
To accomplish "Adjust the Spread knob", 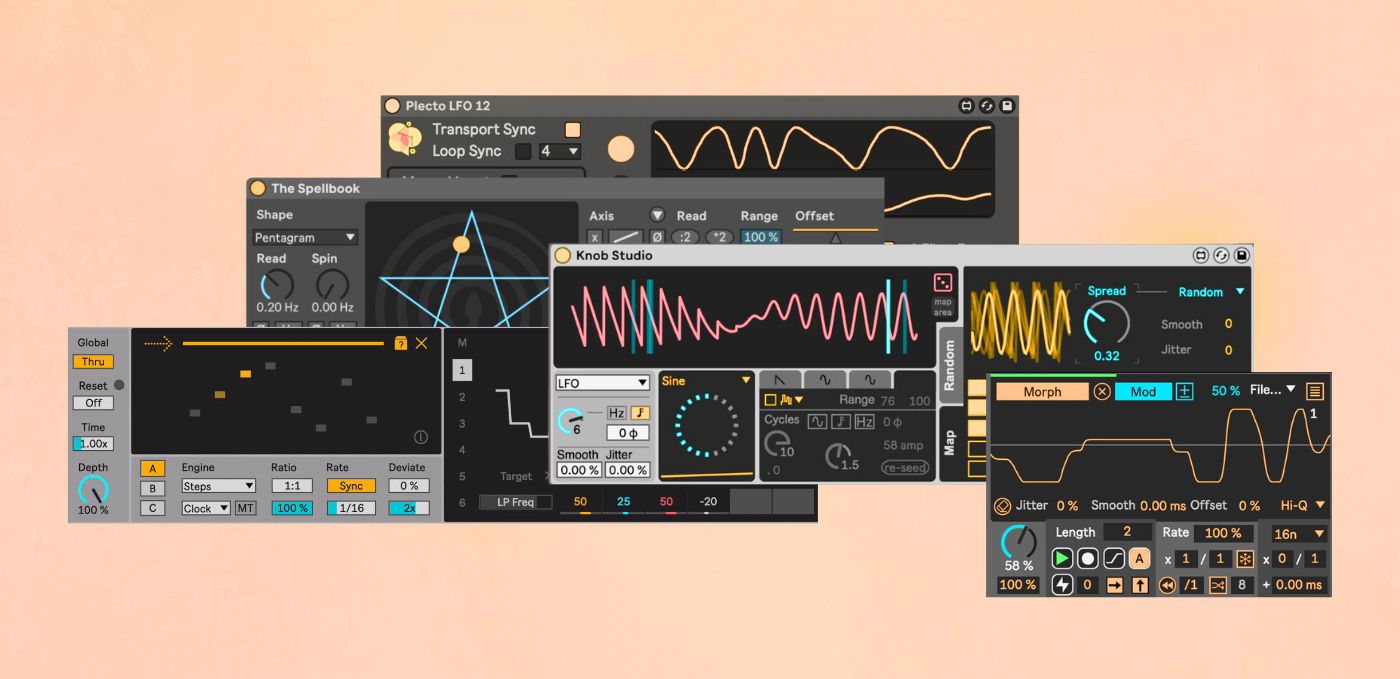I will (x=1106, y=324).
